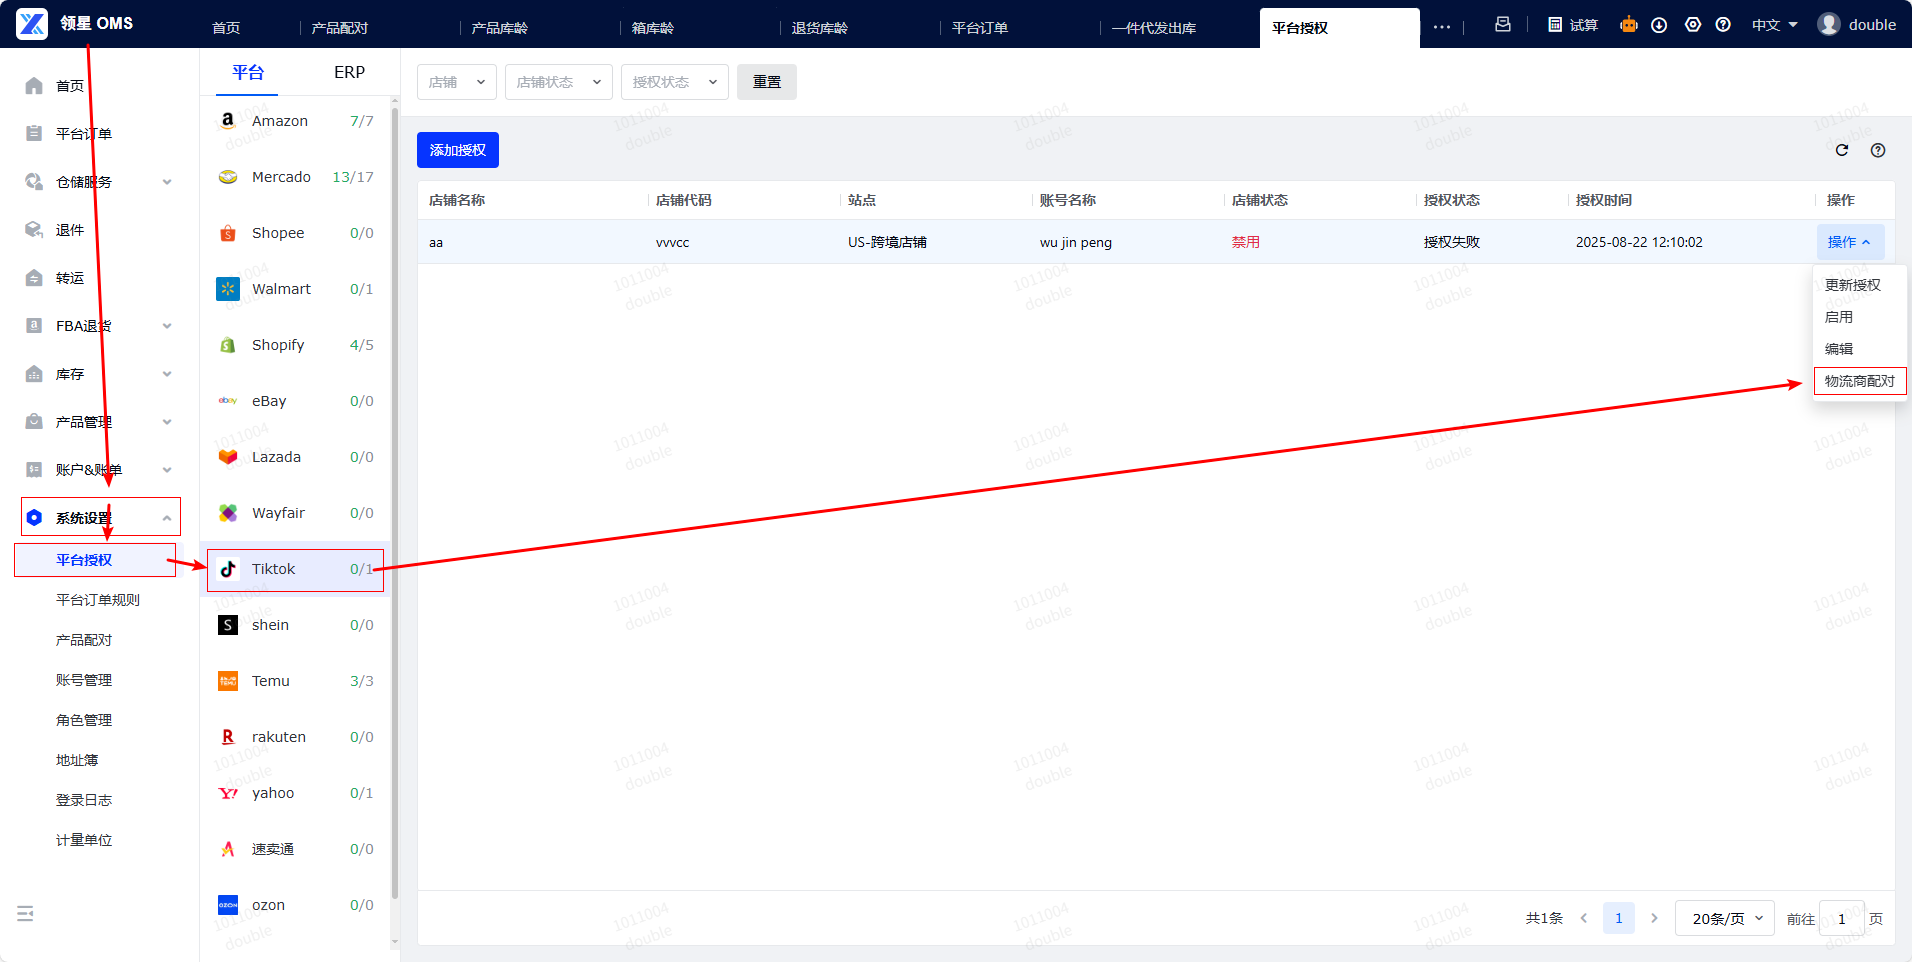This screenshot has width=1912, height=962.
Task: Select rakuten platform in the list
Action: point(295,737)
